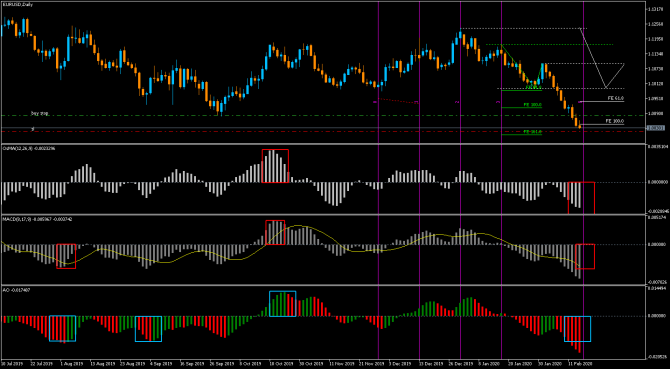This screenshot has width=670, height=369.
Task: Select the red rectangle on MACD February low
Action: [x=585, y=256]
